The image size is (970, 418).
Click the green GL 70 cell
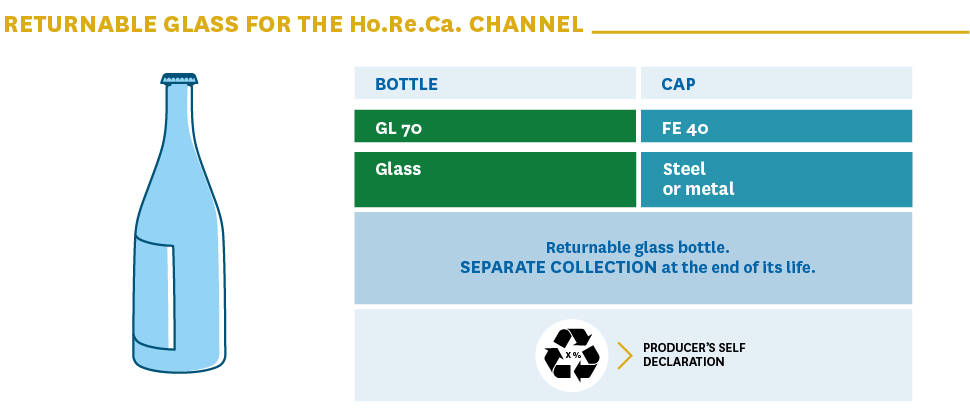(x=495, y=126)
